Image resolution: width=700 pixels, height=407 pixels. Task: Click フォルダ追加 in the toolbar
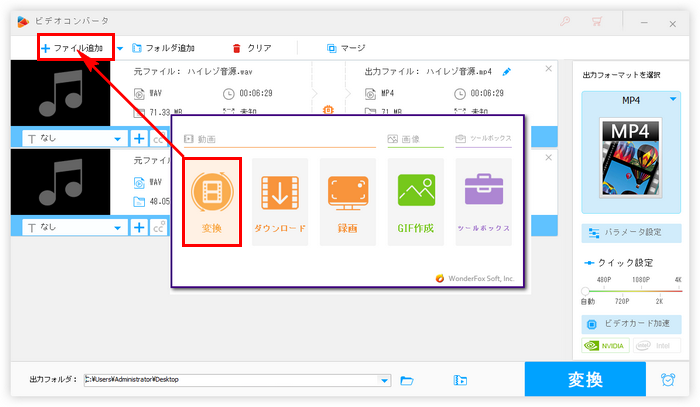tap(163, 48)
